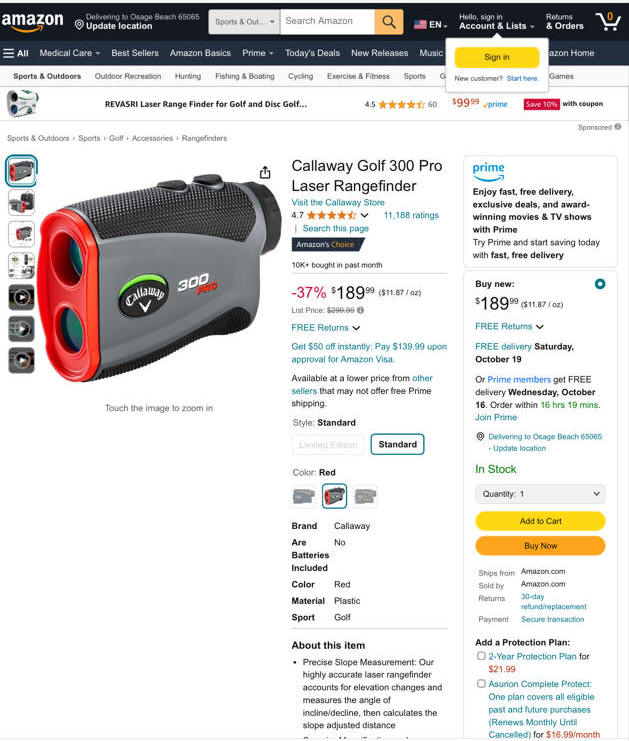Click the share icon above product image
This screenshot has width=629, height=741.
265,172
